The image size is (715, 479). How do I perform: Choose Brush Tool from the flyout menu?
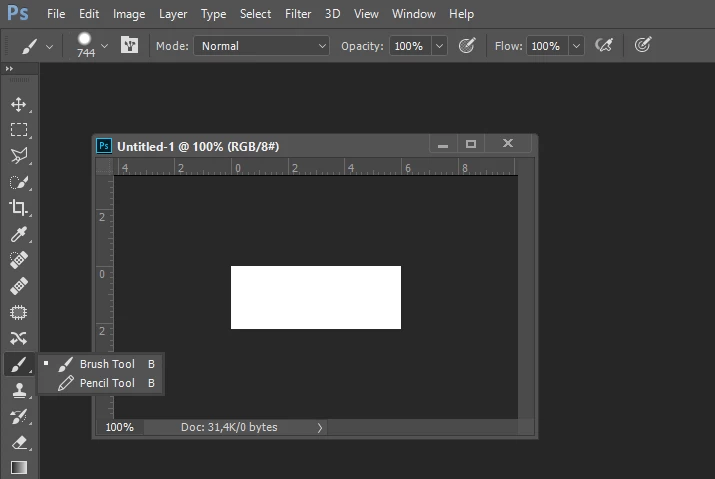click(x=100, y=364)
